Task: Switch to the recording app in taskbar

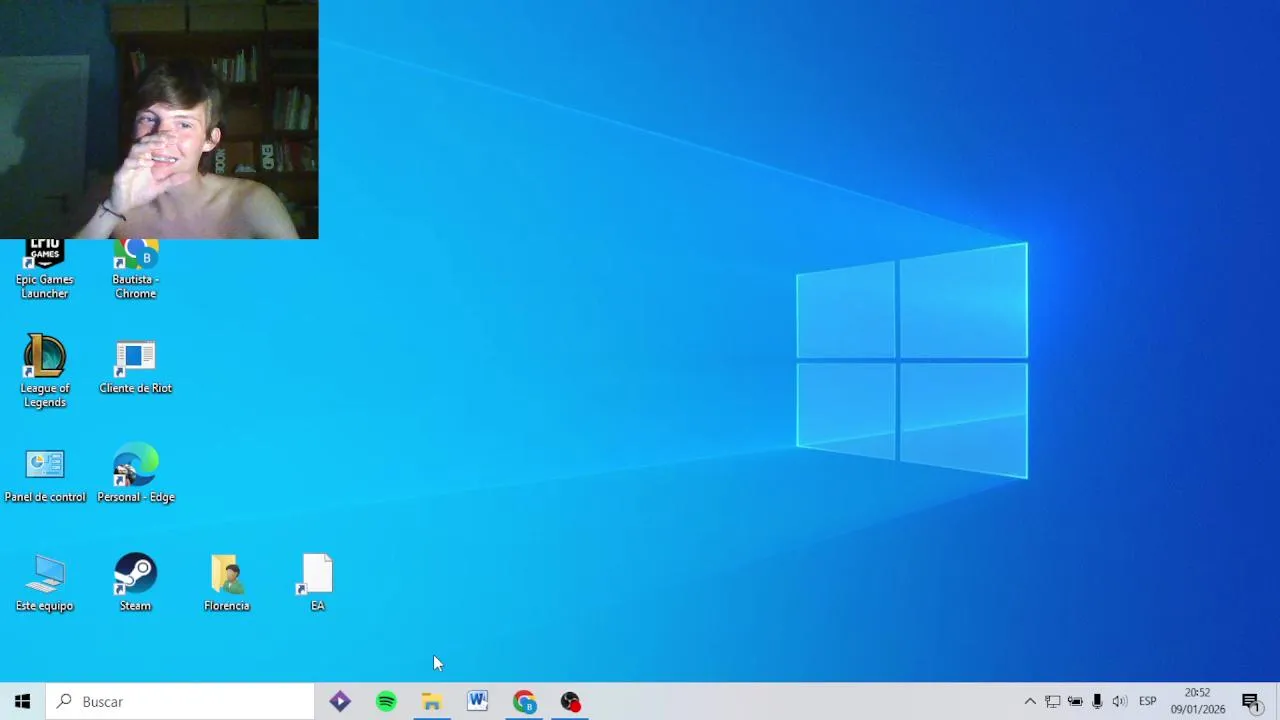Action: pyautogui.click(x=570, y=702)
